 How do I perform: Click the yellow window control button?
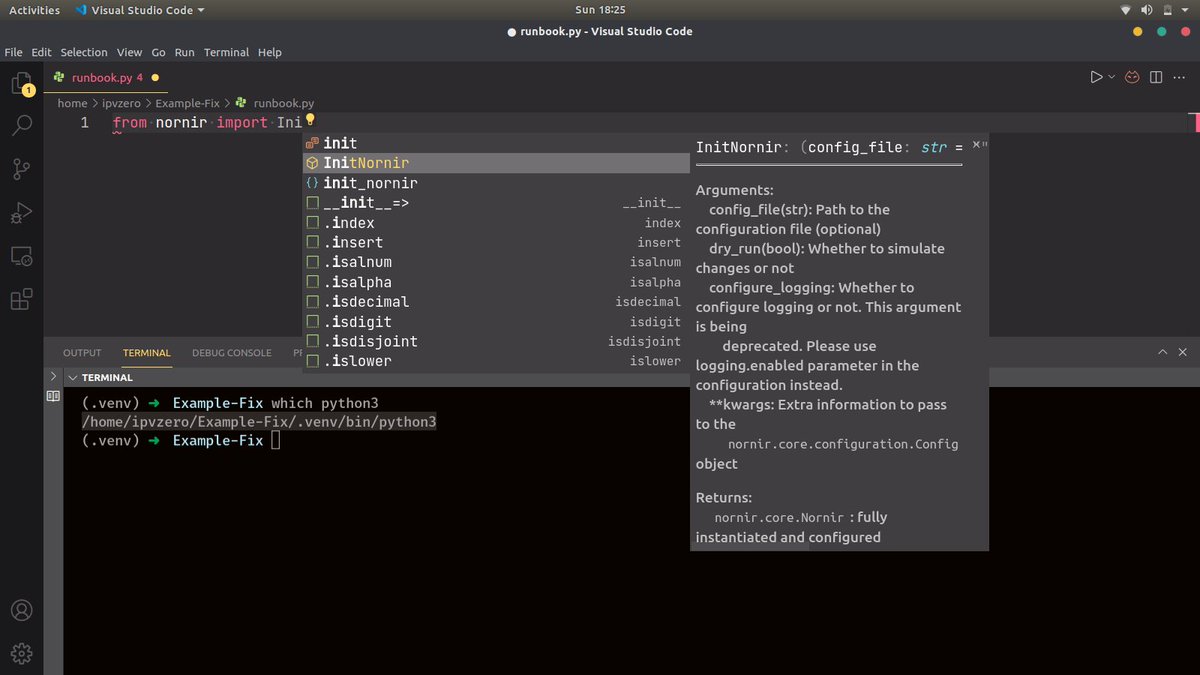click(1137, 31)
